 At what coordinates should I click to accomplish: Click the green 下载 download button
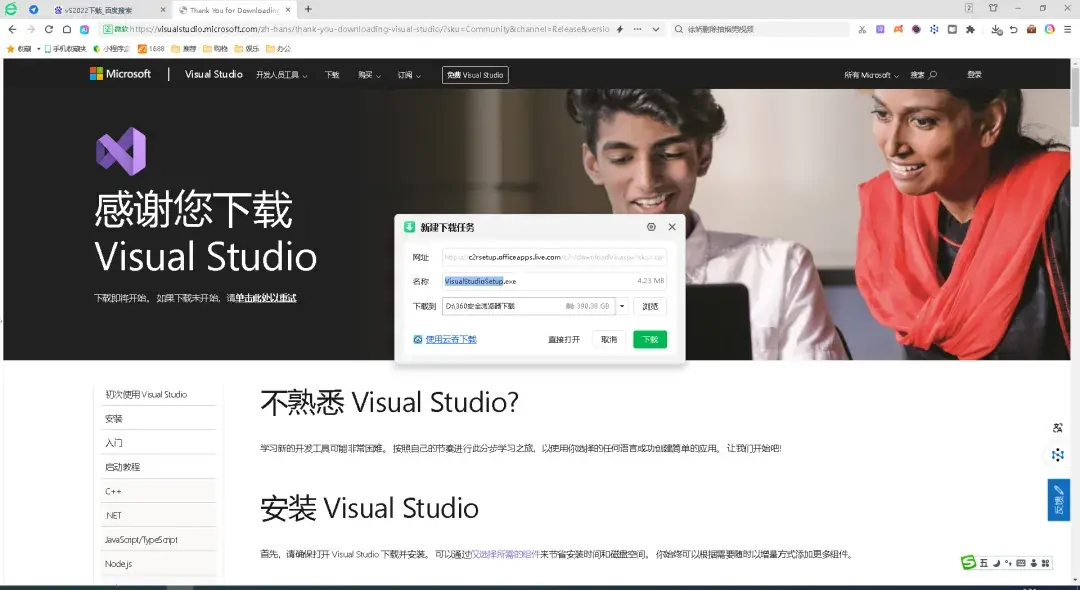tap(652, 339)
